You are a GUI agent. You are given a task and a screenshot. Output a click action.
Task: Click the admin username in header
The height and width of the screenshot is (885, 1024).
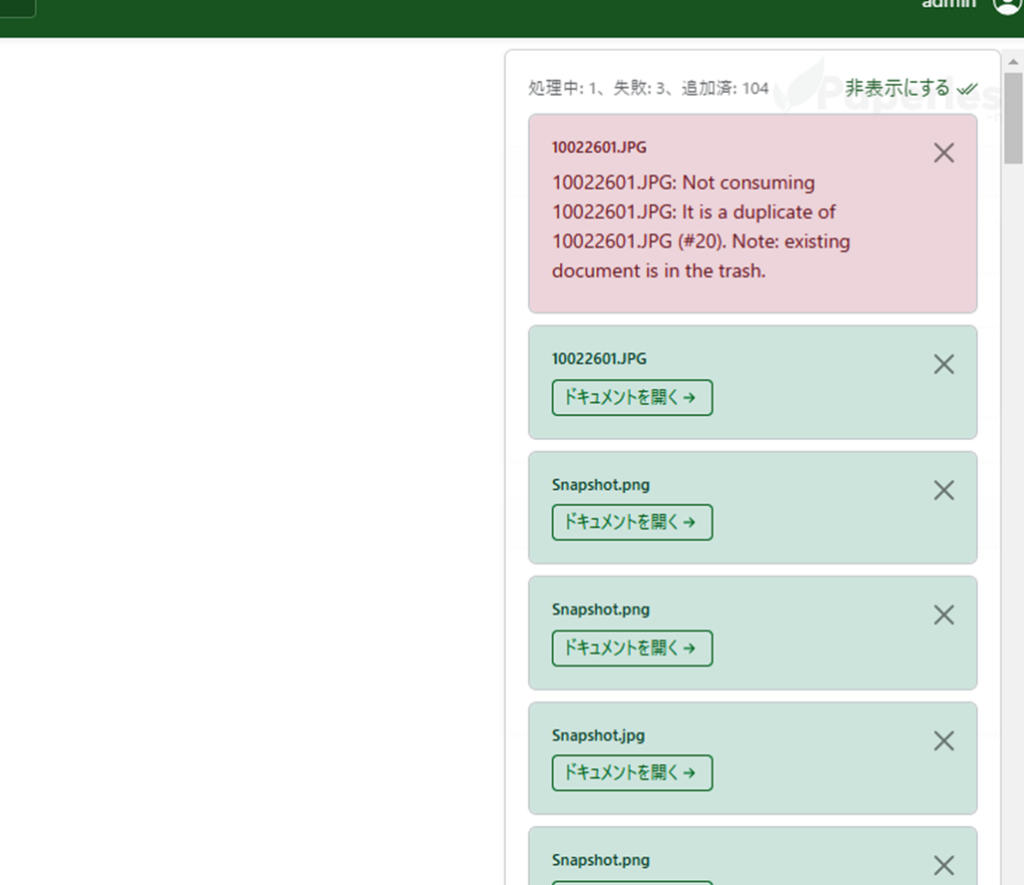[948, 4]
